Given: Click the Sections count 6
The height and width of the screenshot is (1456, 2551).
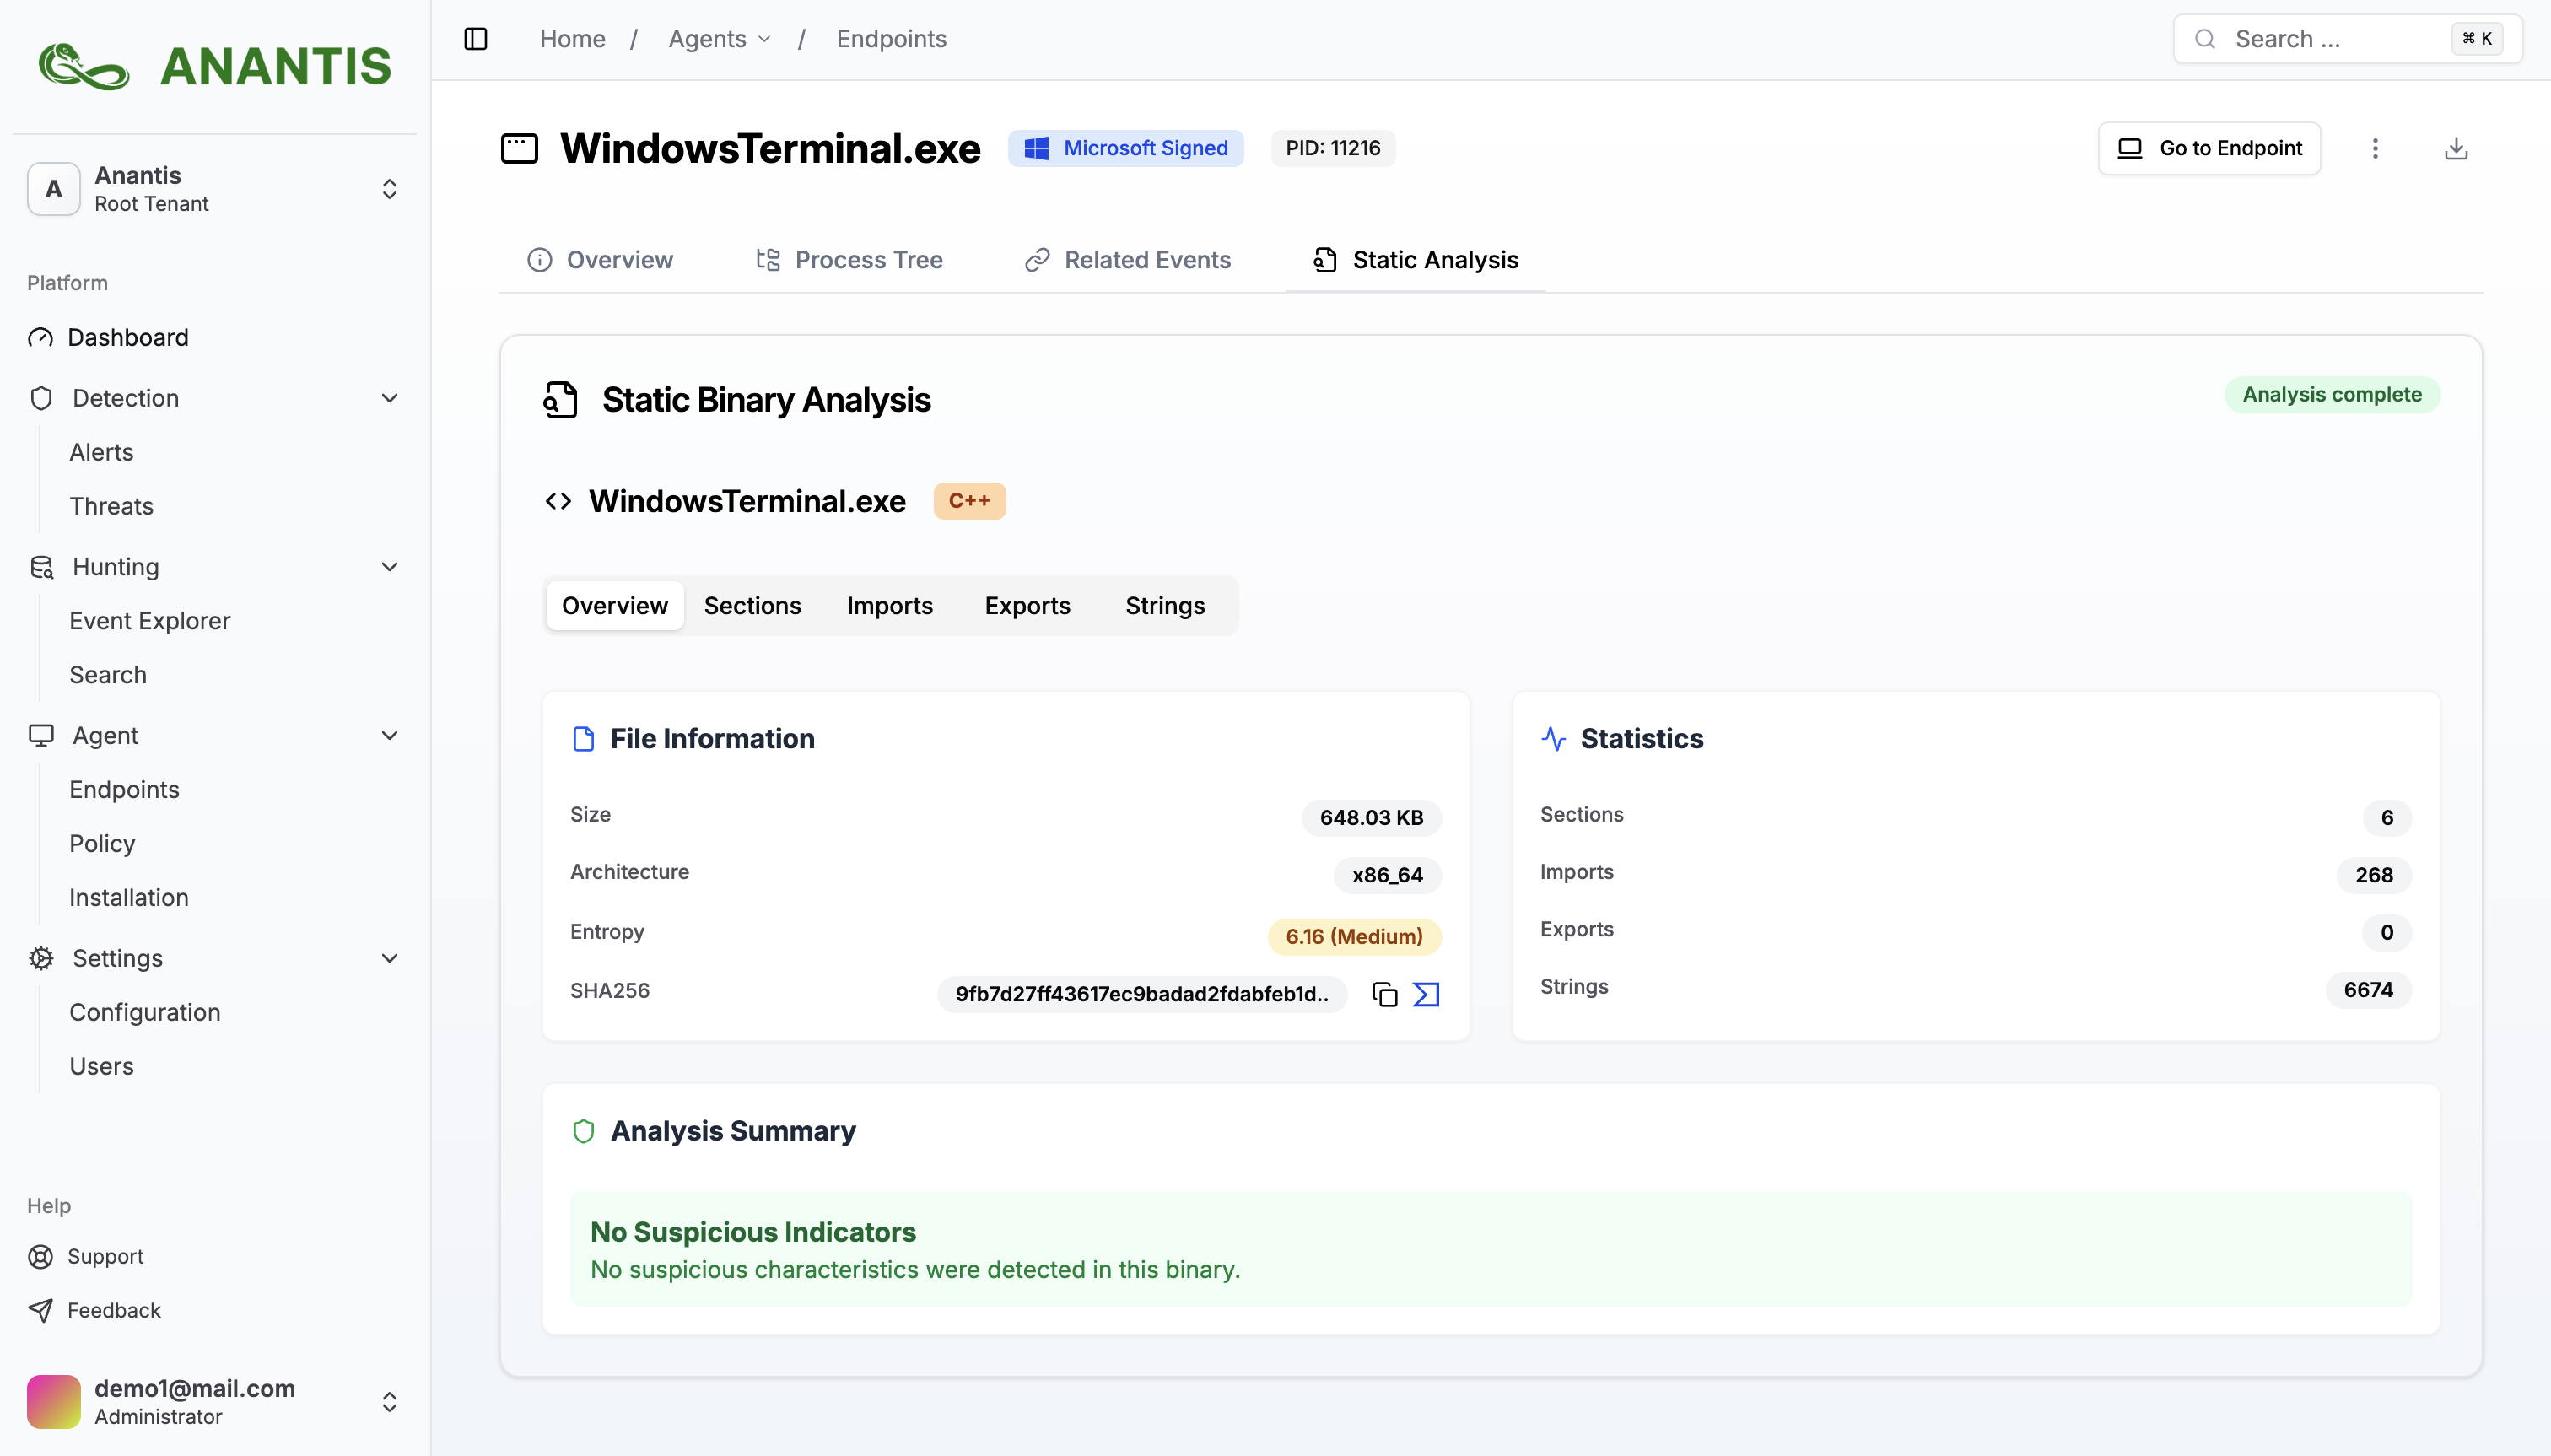Looking at the screenshot, I should [x=2387, y=817].
